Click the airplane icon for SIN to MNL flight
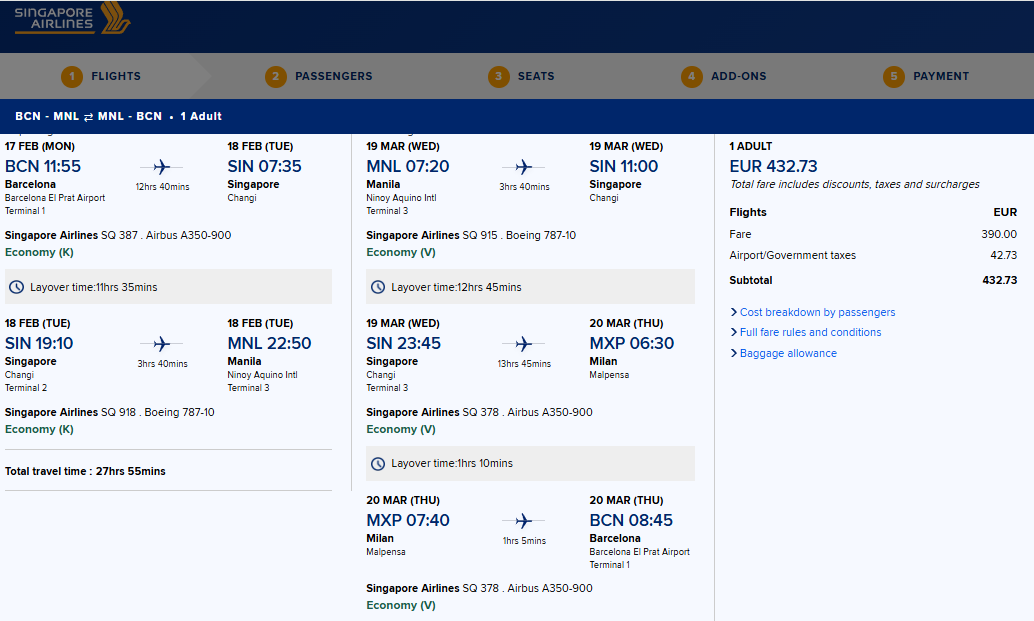This screenshot has height=621, width=1034. coord(162,344)
